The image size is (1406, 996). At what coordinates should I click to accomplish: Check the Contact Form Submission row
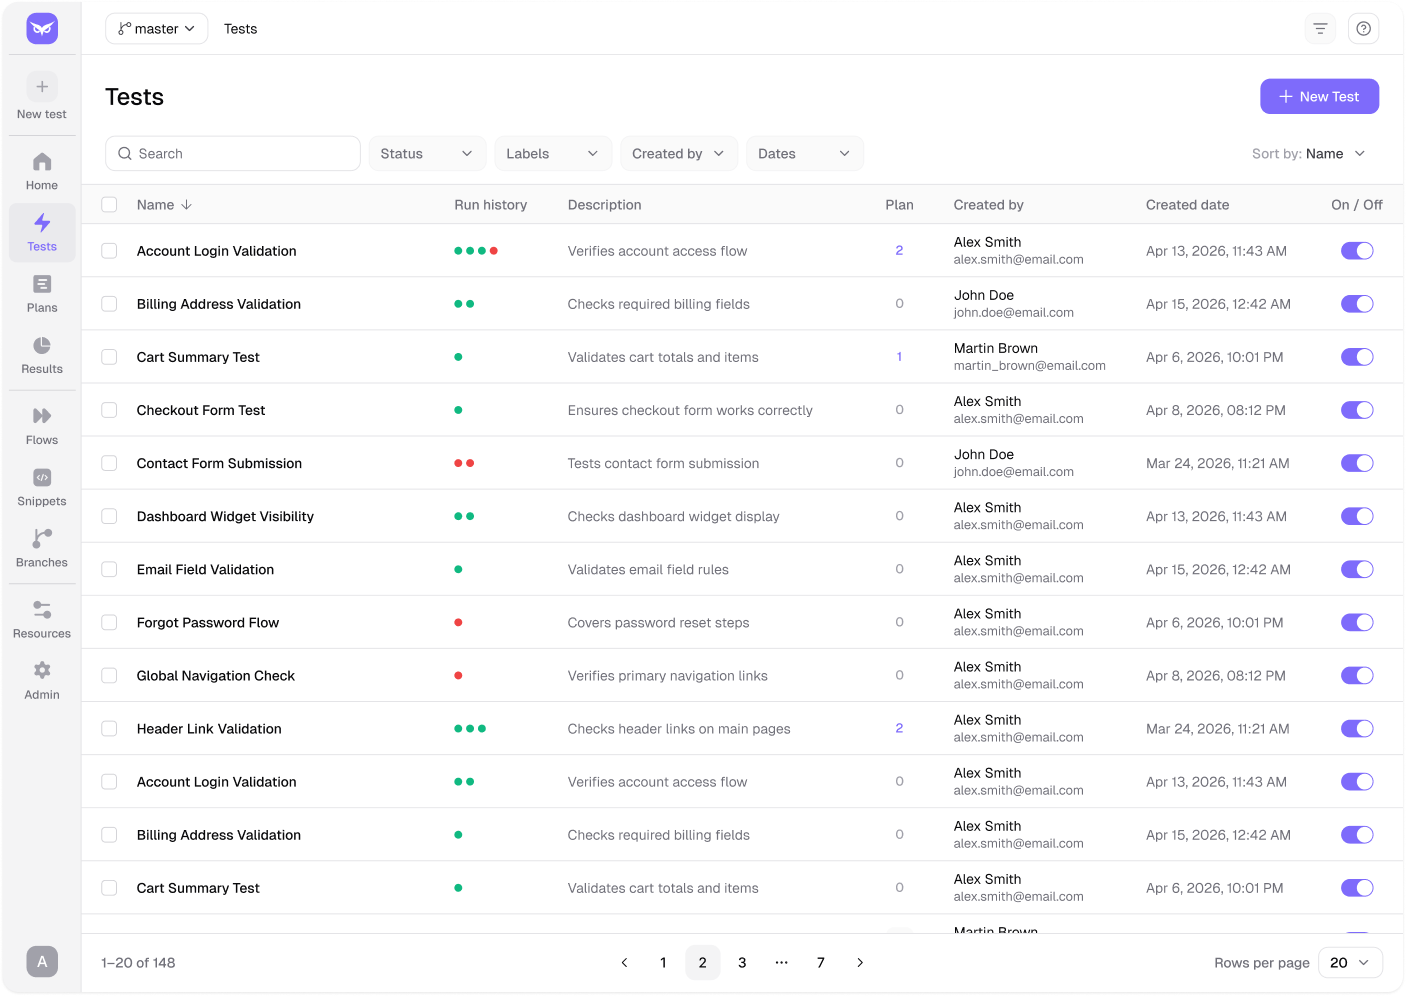tap(109, 463)
